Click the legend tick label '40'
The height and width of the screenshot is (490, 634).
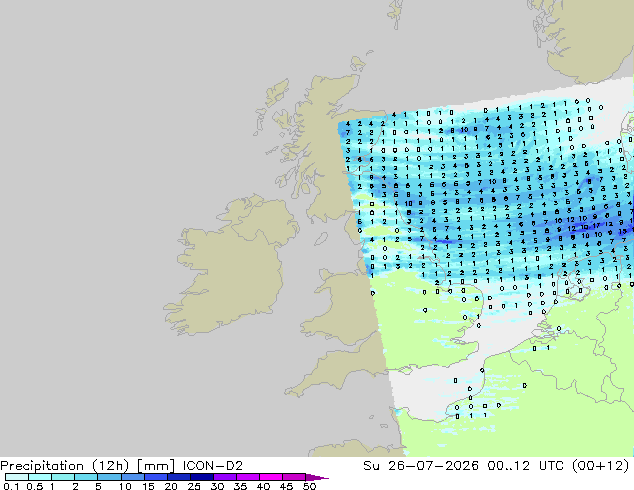[263, 486]
